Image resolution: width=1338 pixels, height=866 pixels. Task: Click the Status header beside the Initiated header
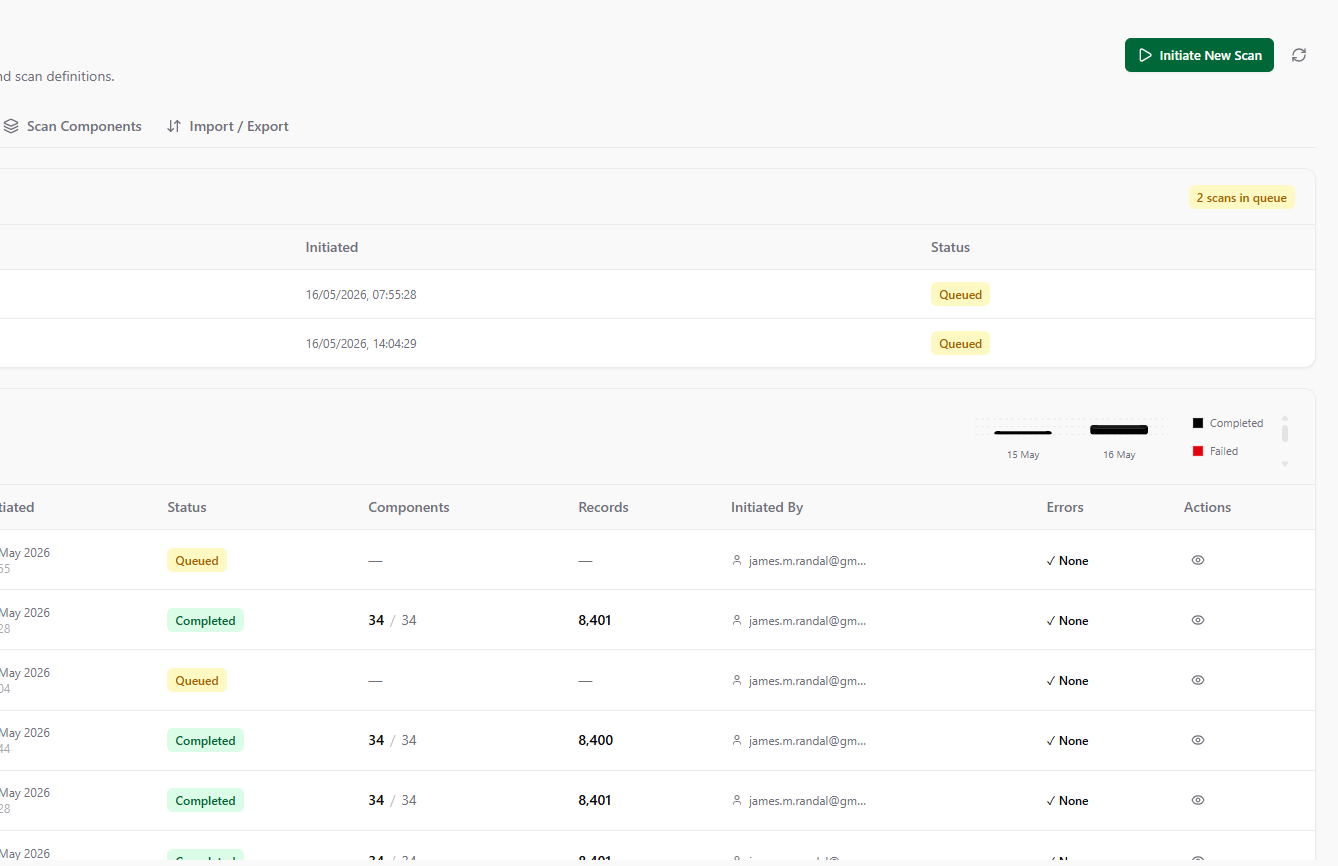click(x=950, y=247)
